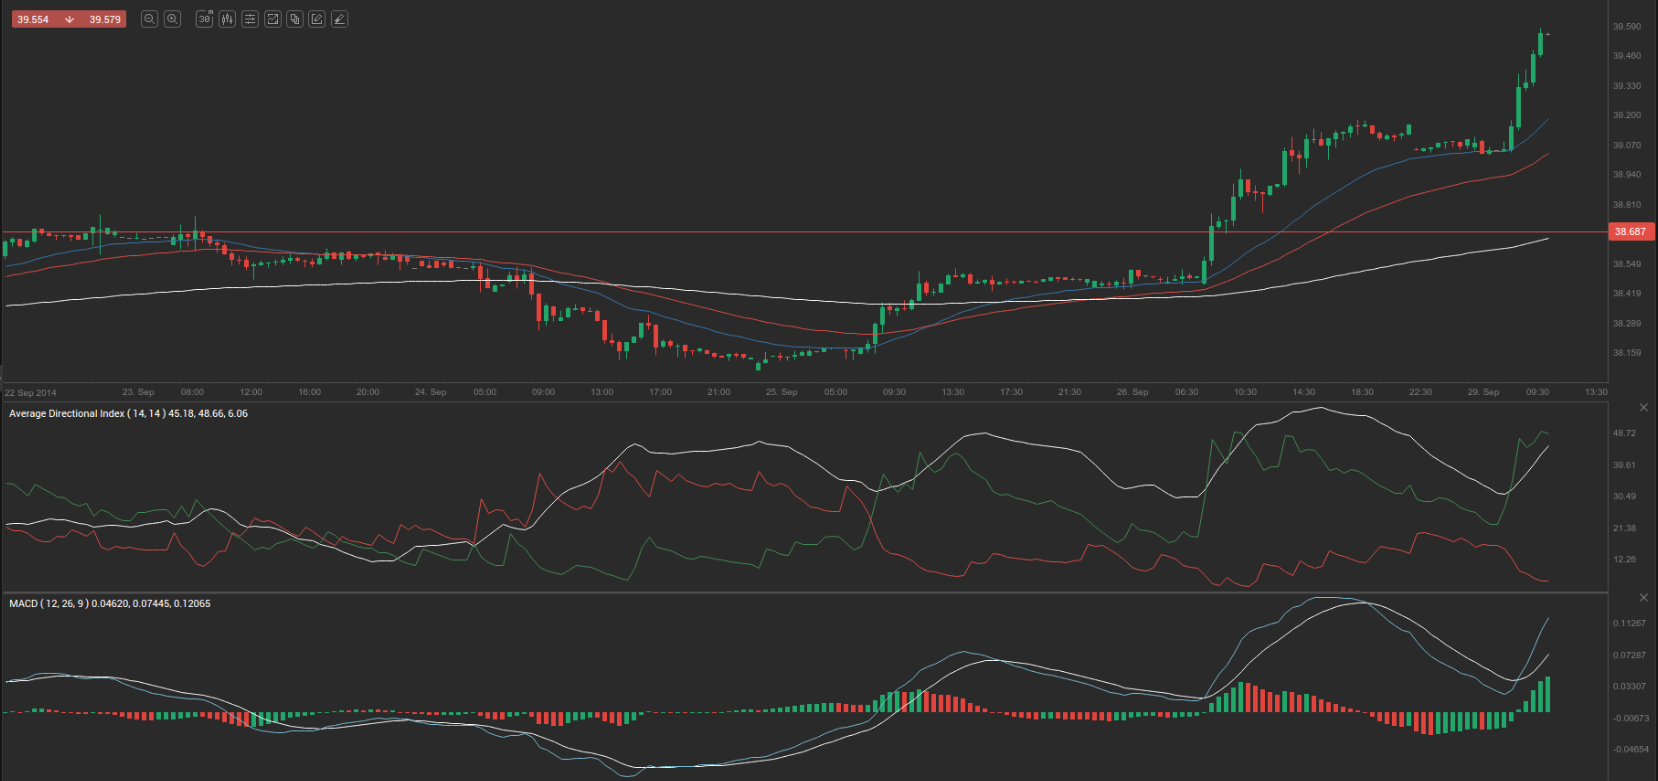Close the Average Directional Index panel
1658x781 pixels.
[x=1643, y=407]
